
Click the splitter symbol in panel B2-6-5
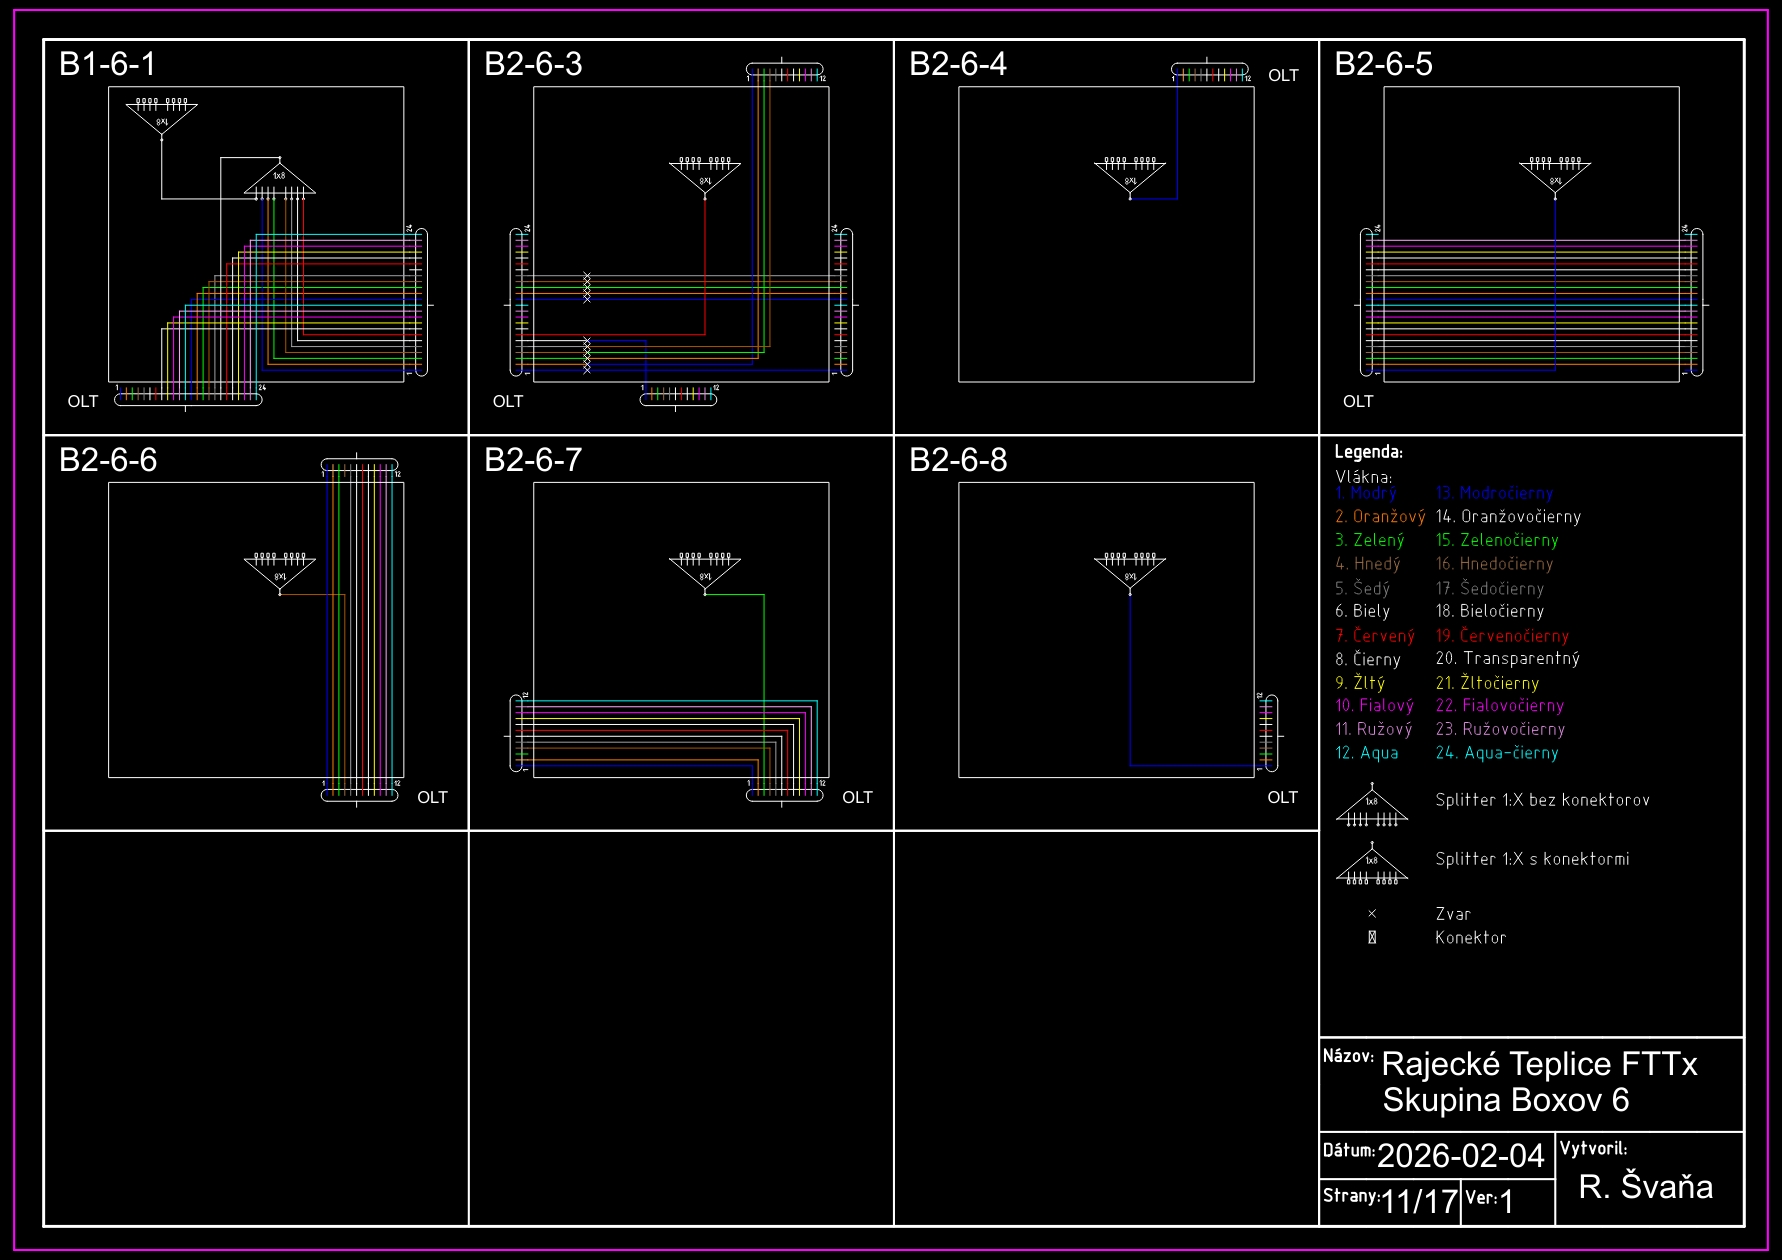pos(1555,176)
